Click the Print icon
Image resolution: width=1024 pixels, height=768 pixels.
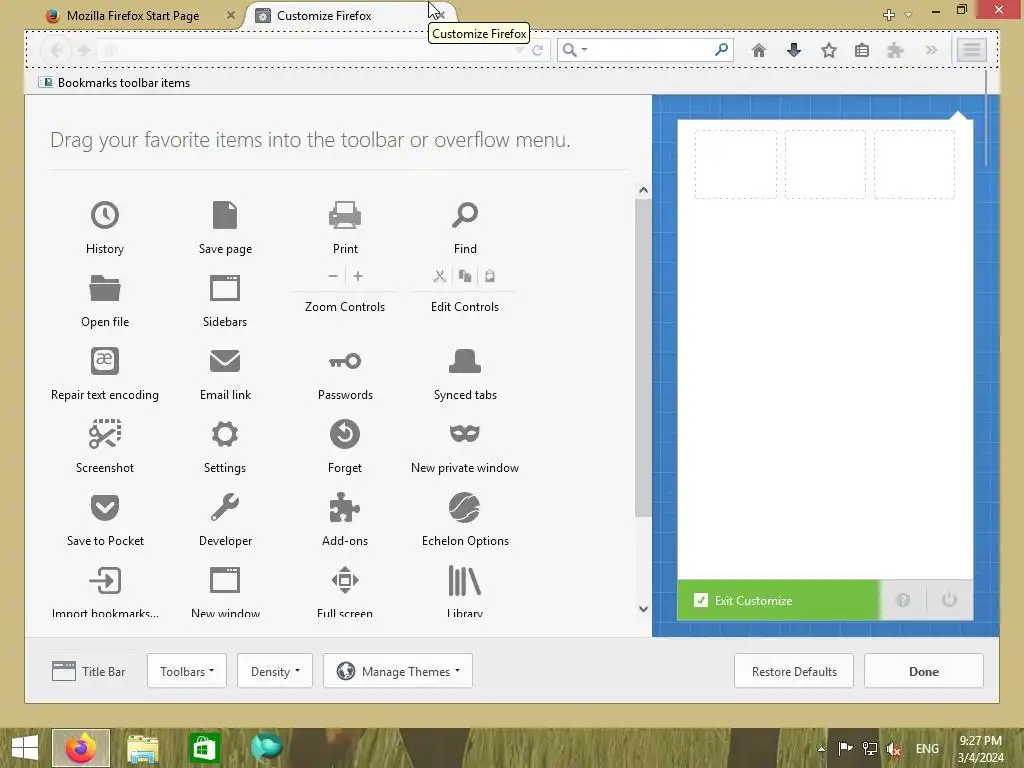coord(345,215)
